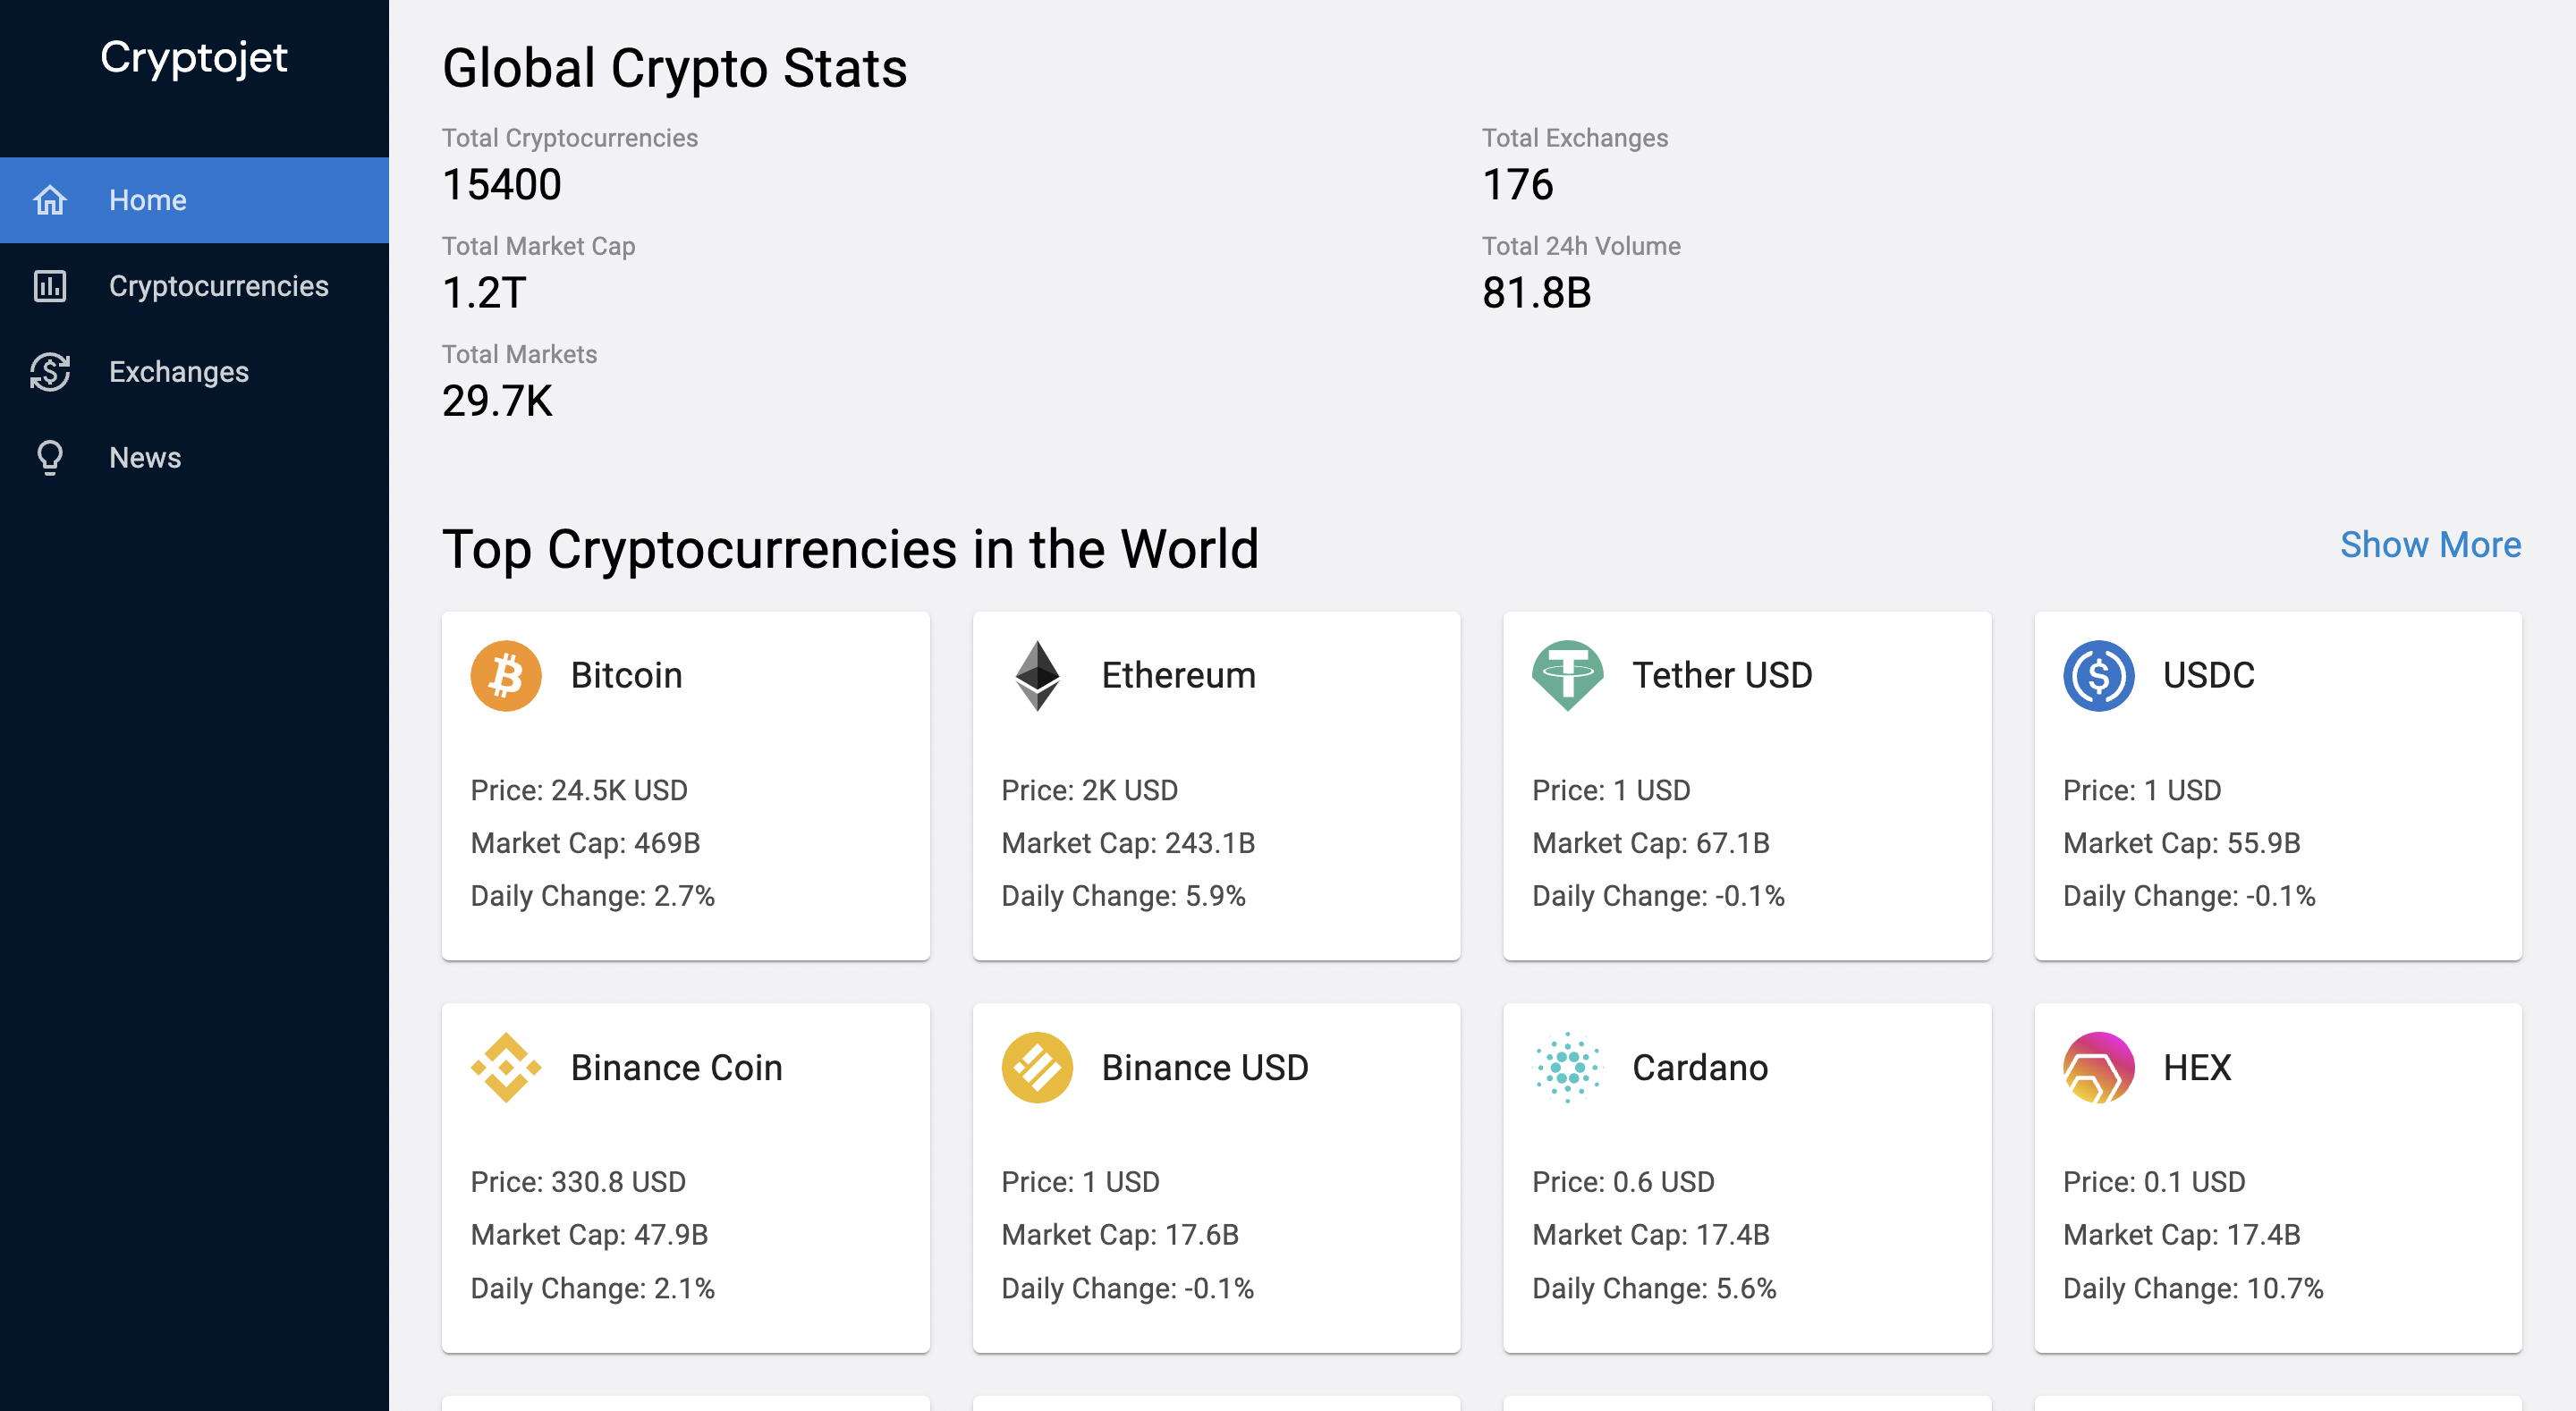Screen dimensions: 2576x1411
Task: Open the Cardano market cap card
Action: (x=1746, y=1234)
